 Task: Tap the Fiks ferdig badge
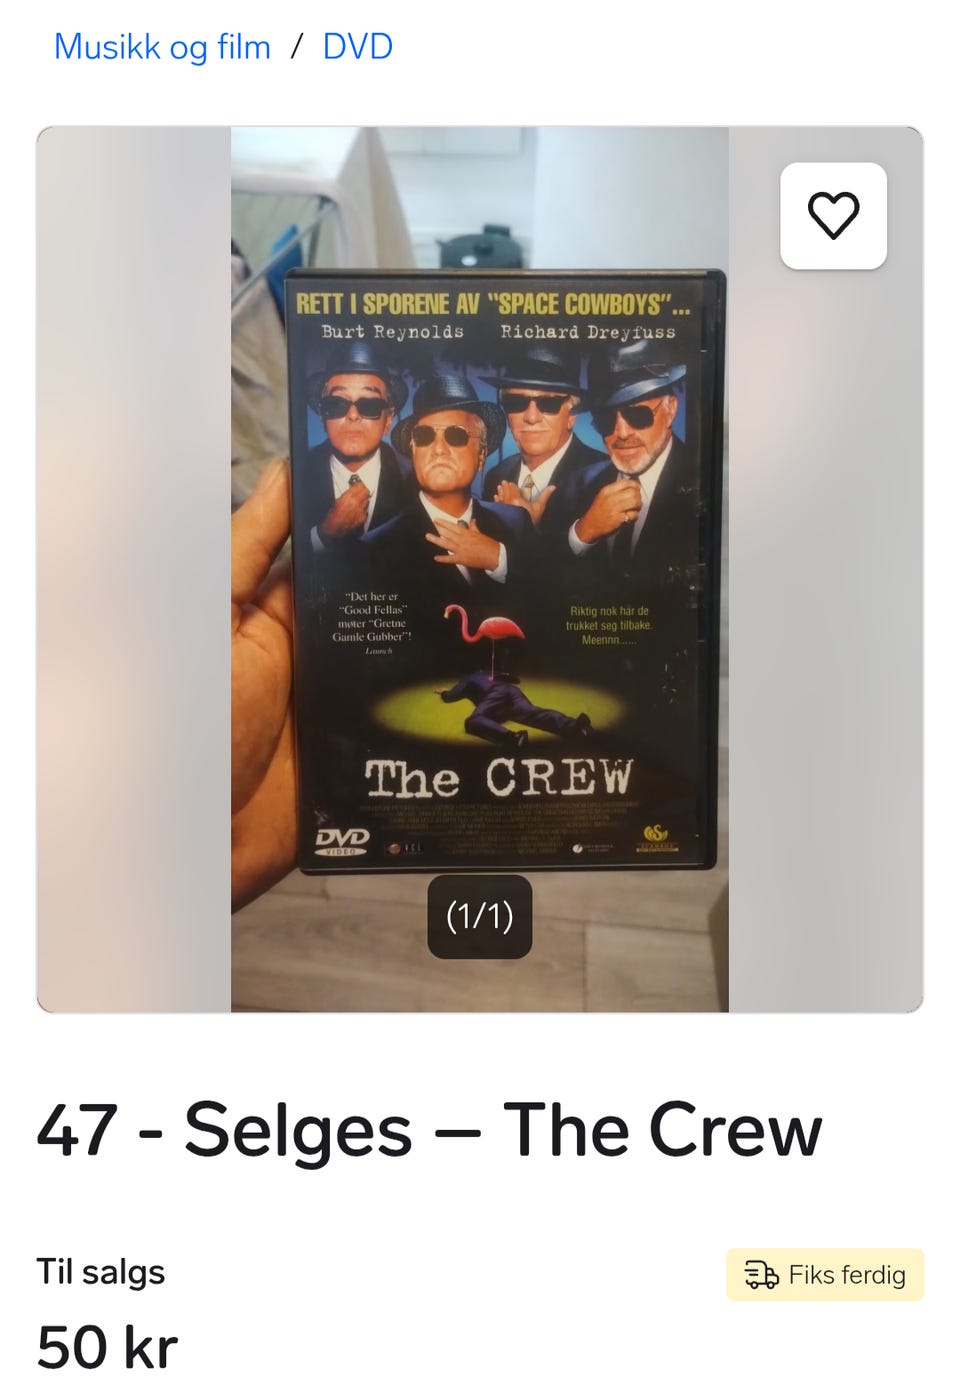[825, 1275]
